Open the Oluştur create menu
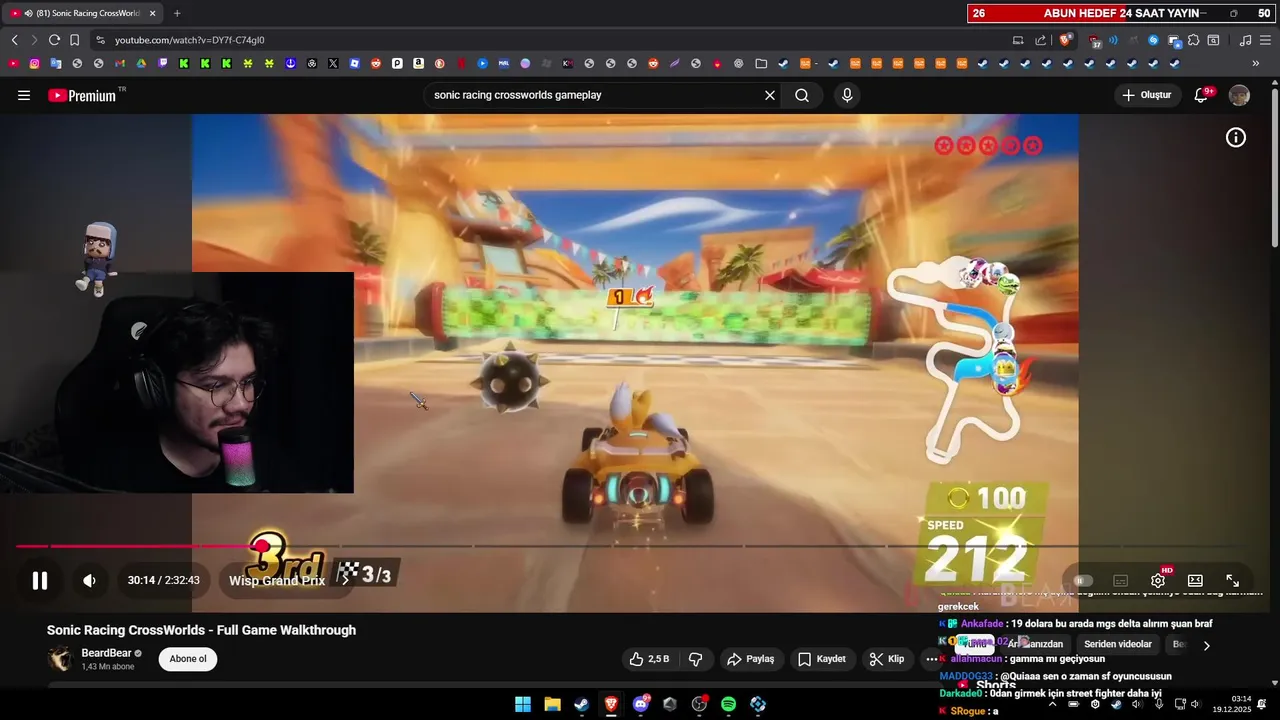The height and width of the screenshot is (720, 1280). pos(1146,95)
